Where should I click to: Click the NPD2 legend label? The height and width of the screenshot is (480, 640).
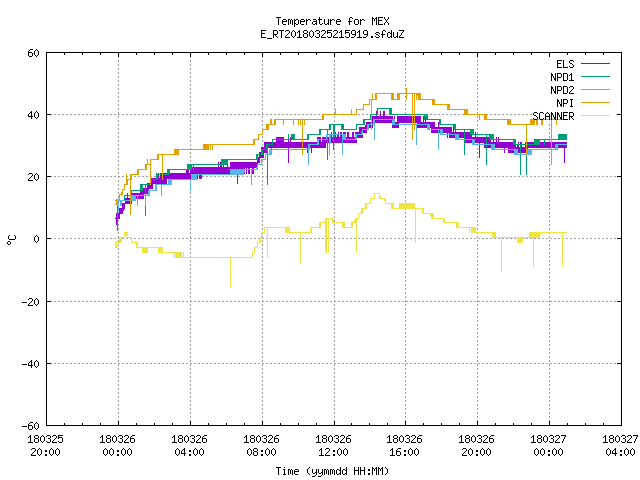click(562, 90)
